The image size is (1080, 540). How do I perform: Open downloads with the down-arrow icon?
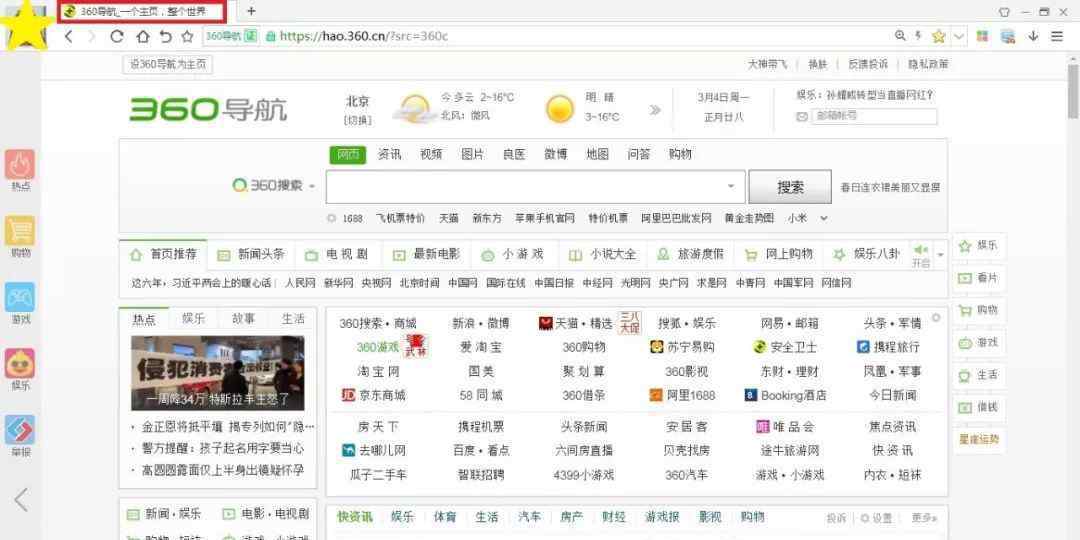(1032, 37)
